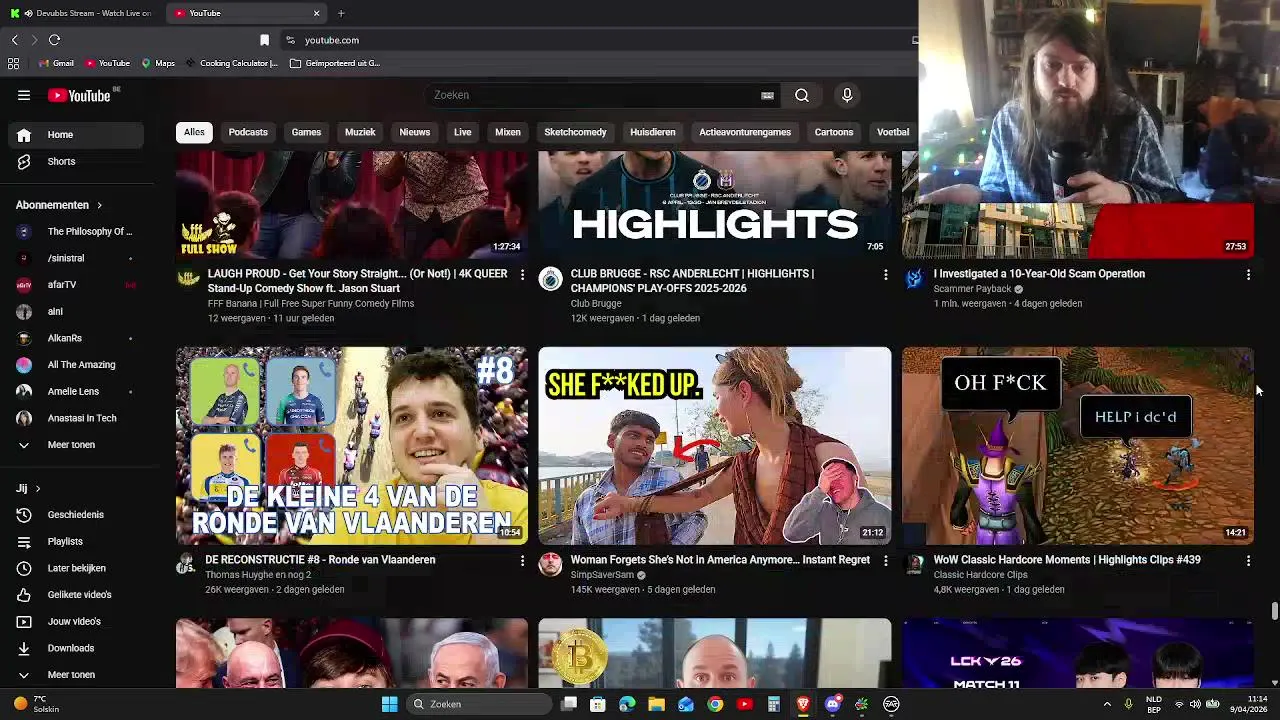This screenshot has height=720, width=1280.
Task: Open The Philosophy Of... subscription
Action: [76, 231]
